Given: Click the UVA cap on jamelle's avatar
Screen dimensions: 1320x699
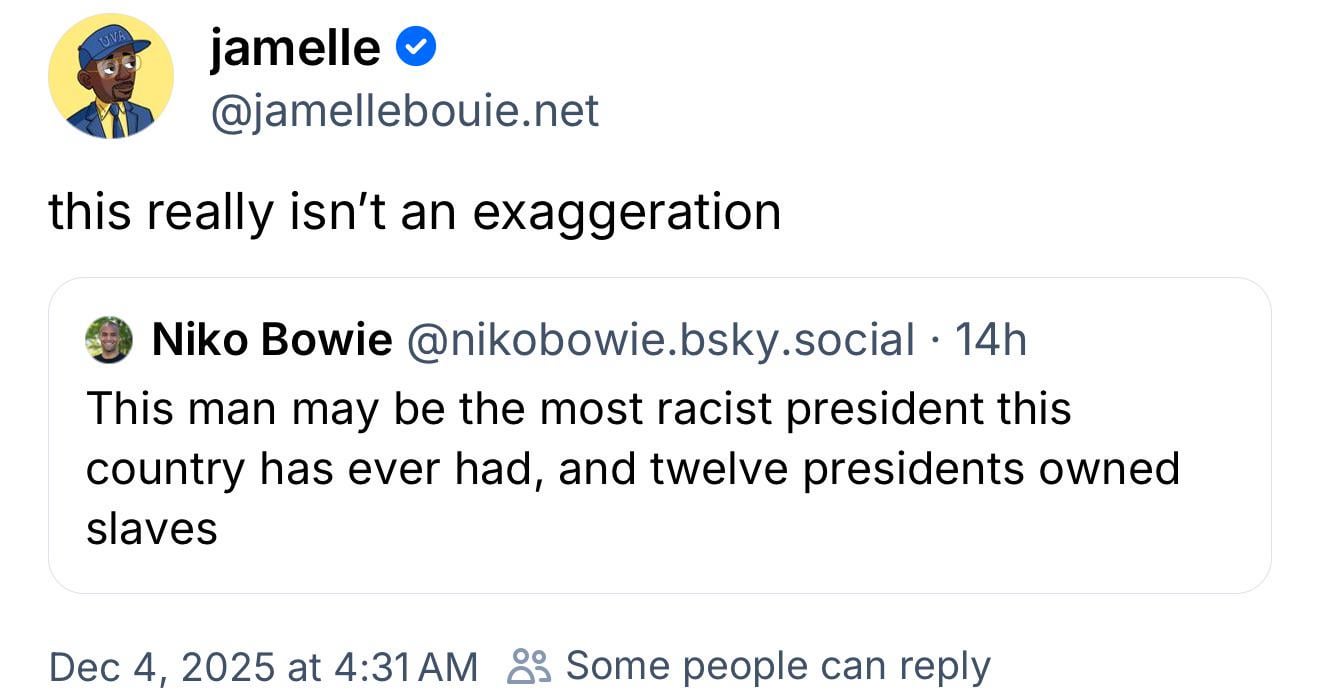Looking at the screenshot, I should [112, 43].
